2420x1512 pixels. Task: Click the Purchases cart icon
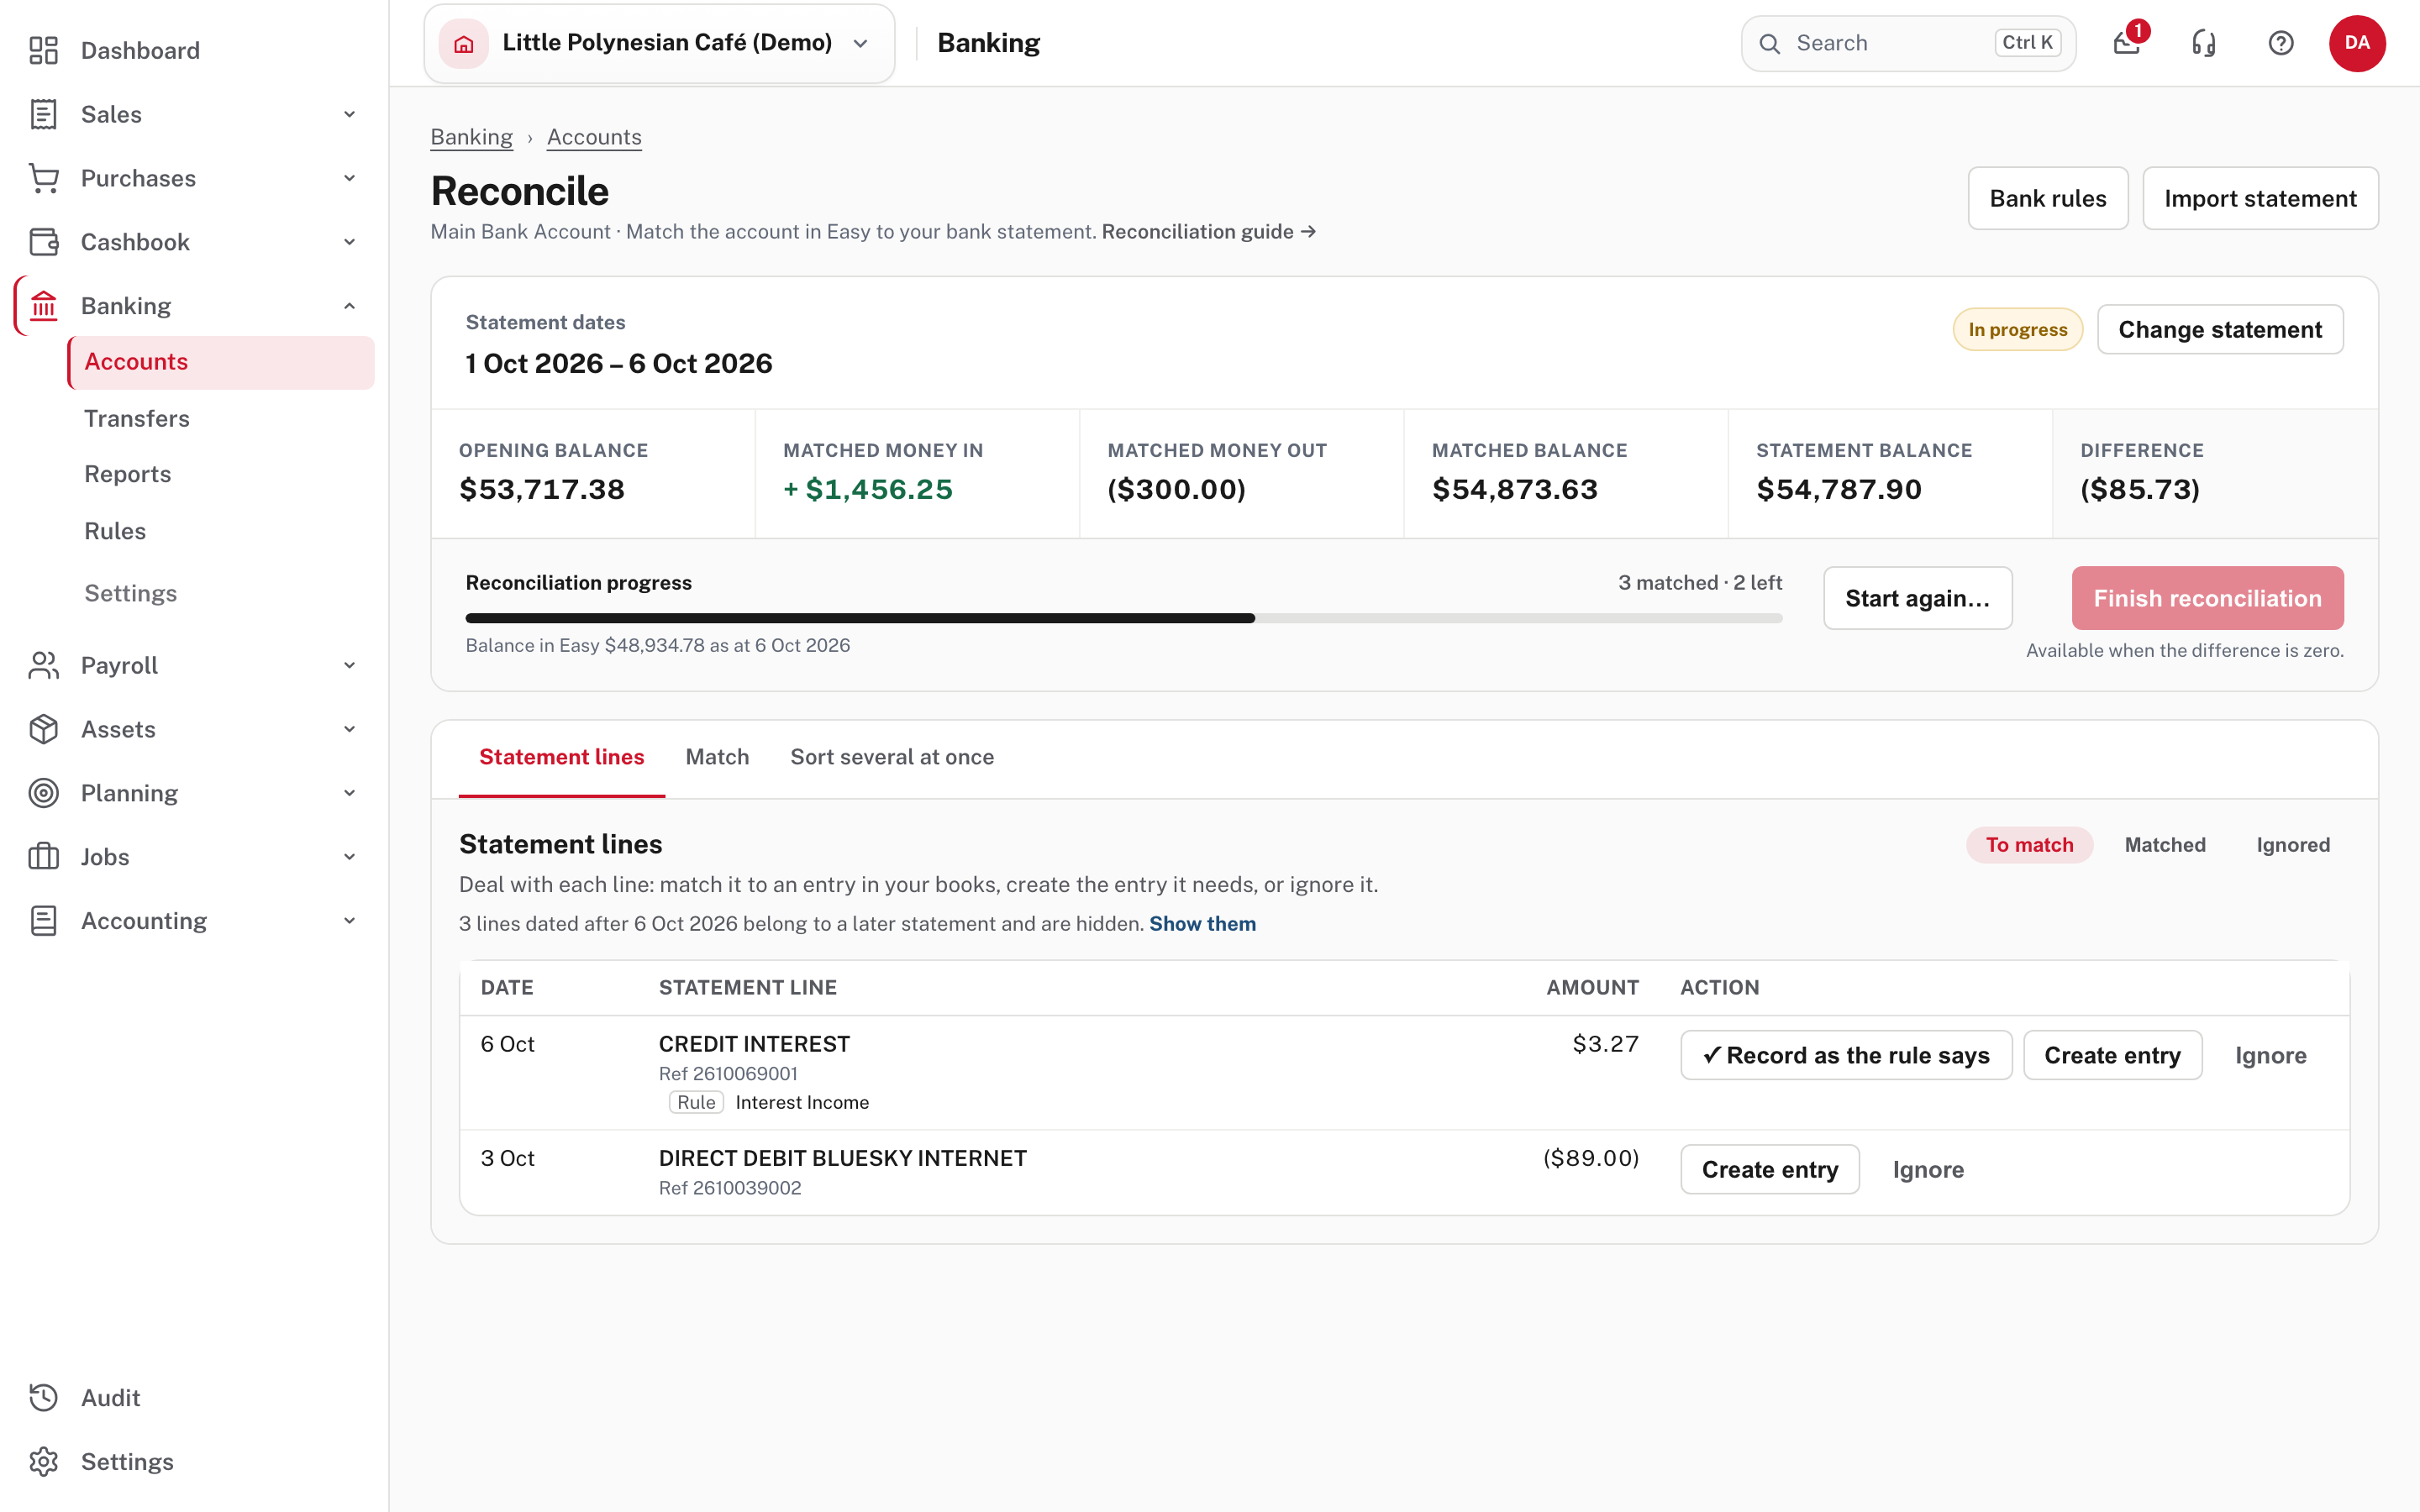(x=43, y=178)
